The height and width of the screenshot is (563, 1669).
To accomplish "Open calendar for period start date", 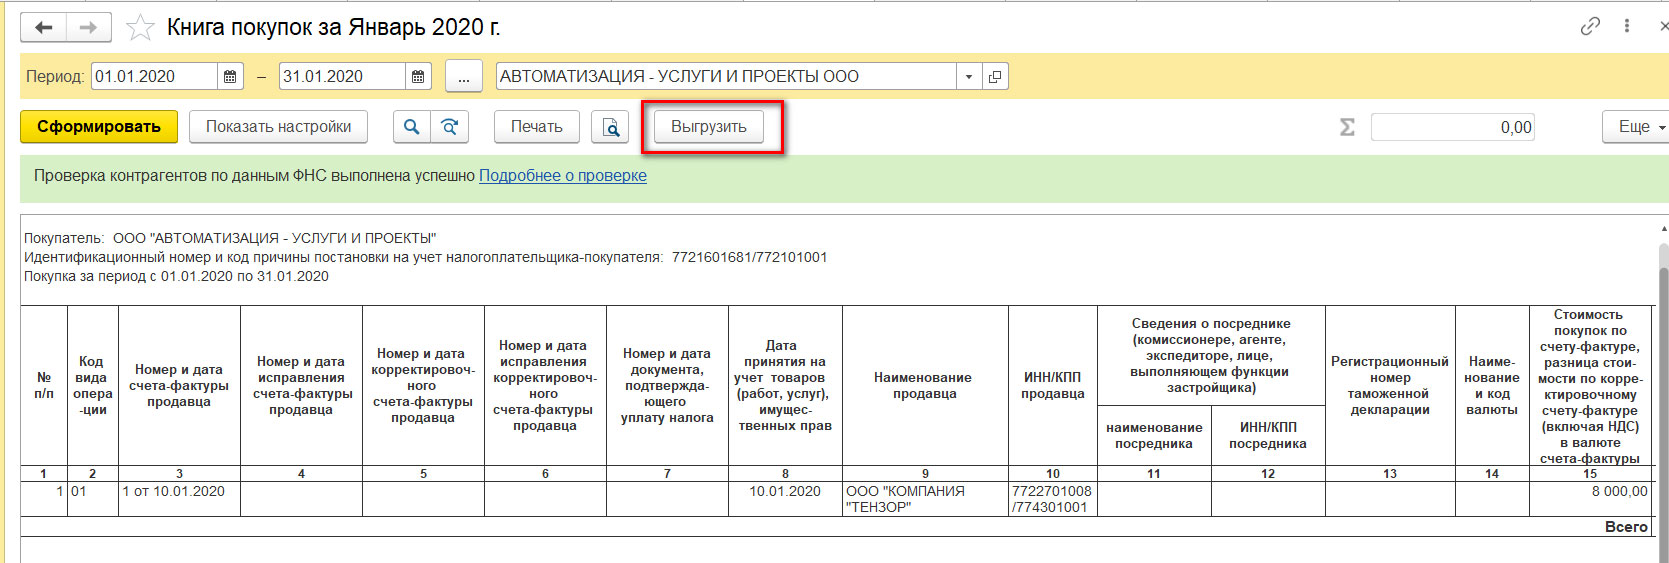I will 231,76.
